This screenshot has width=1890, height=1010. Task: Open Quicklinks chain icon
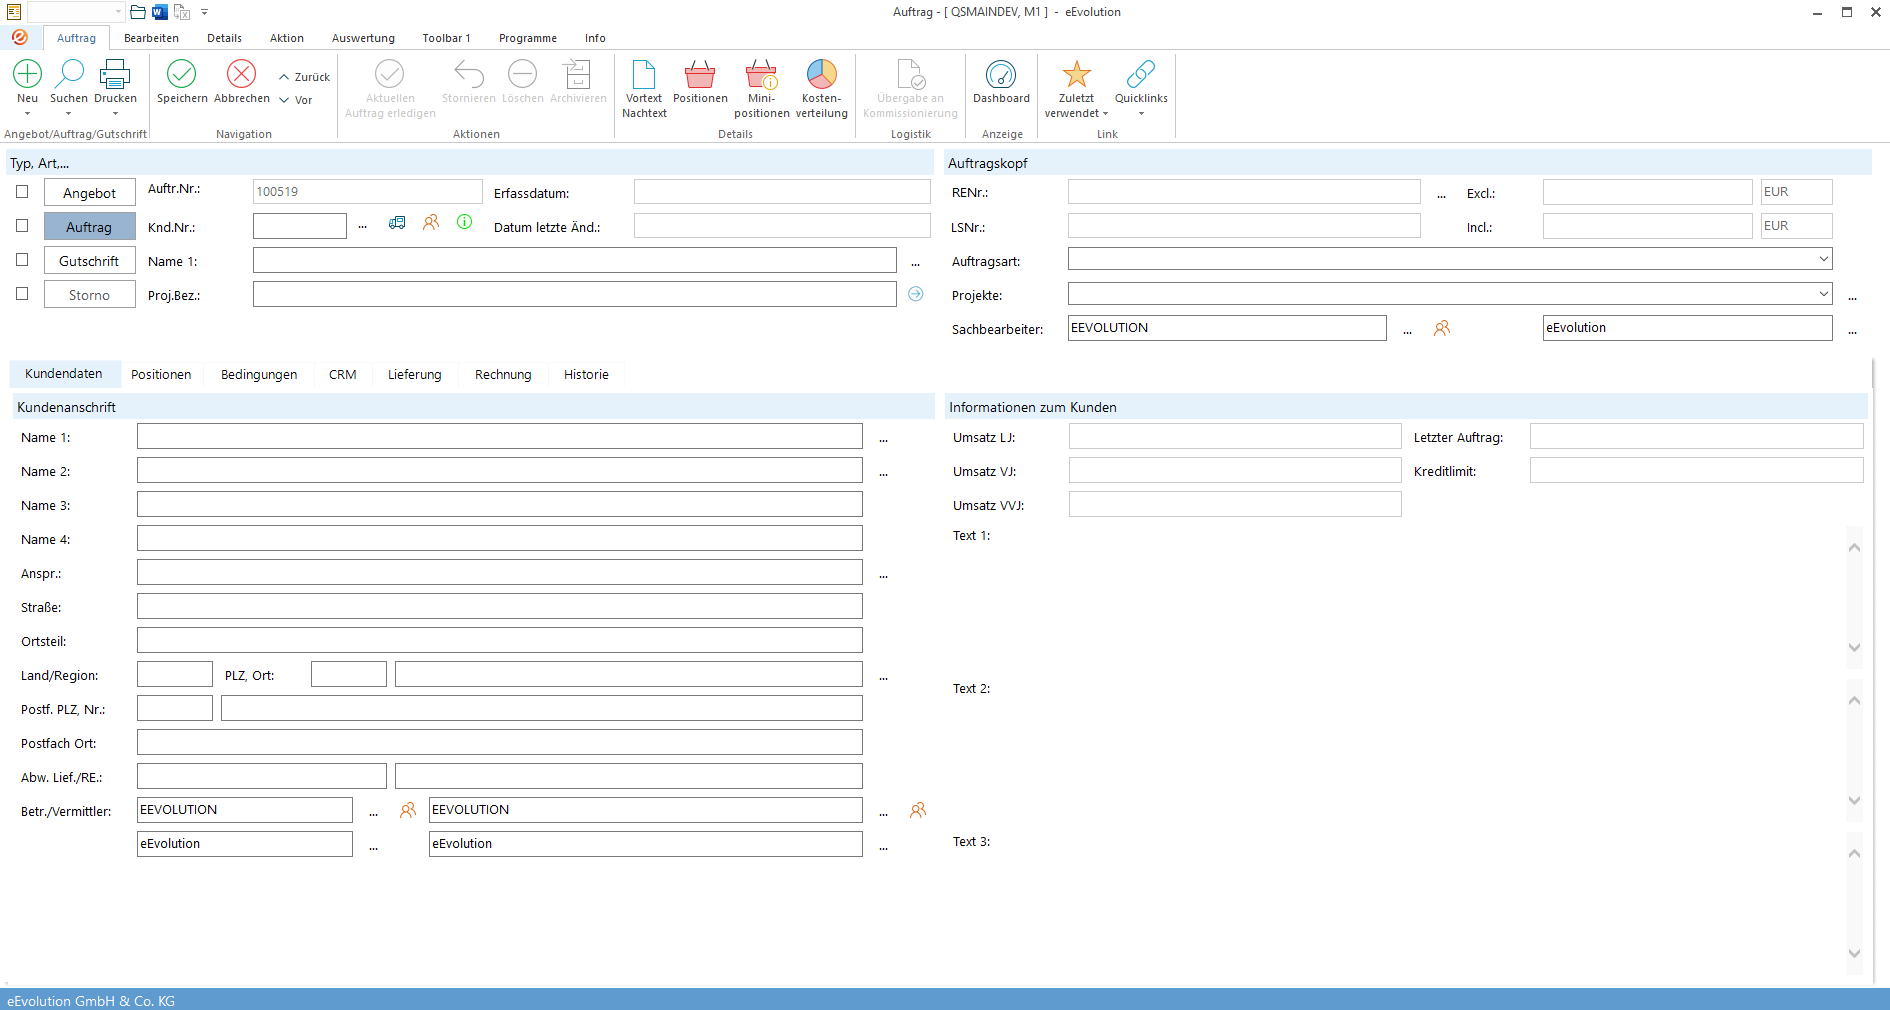(1141, 74)
